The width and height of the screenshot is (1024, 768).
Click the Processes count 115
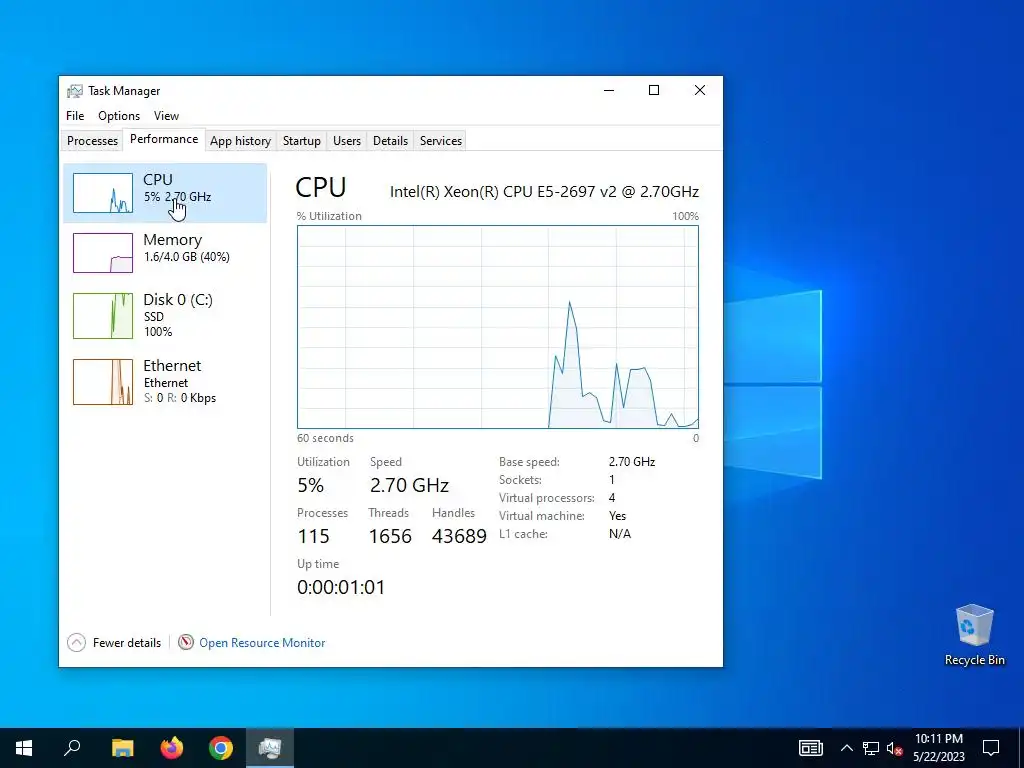(x=313, y=536)
